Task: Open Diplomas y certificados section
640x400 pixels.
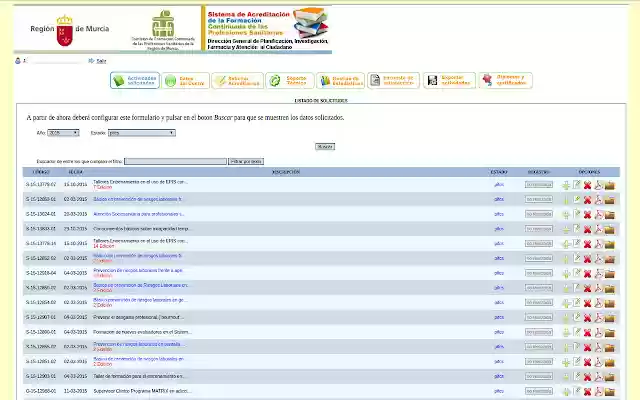Action: pyautogui.click(x=506, y=80)
